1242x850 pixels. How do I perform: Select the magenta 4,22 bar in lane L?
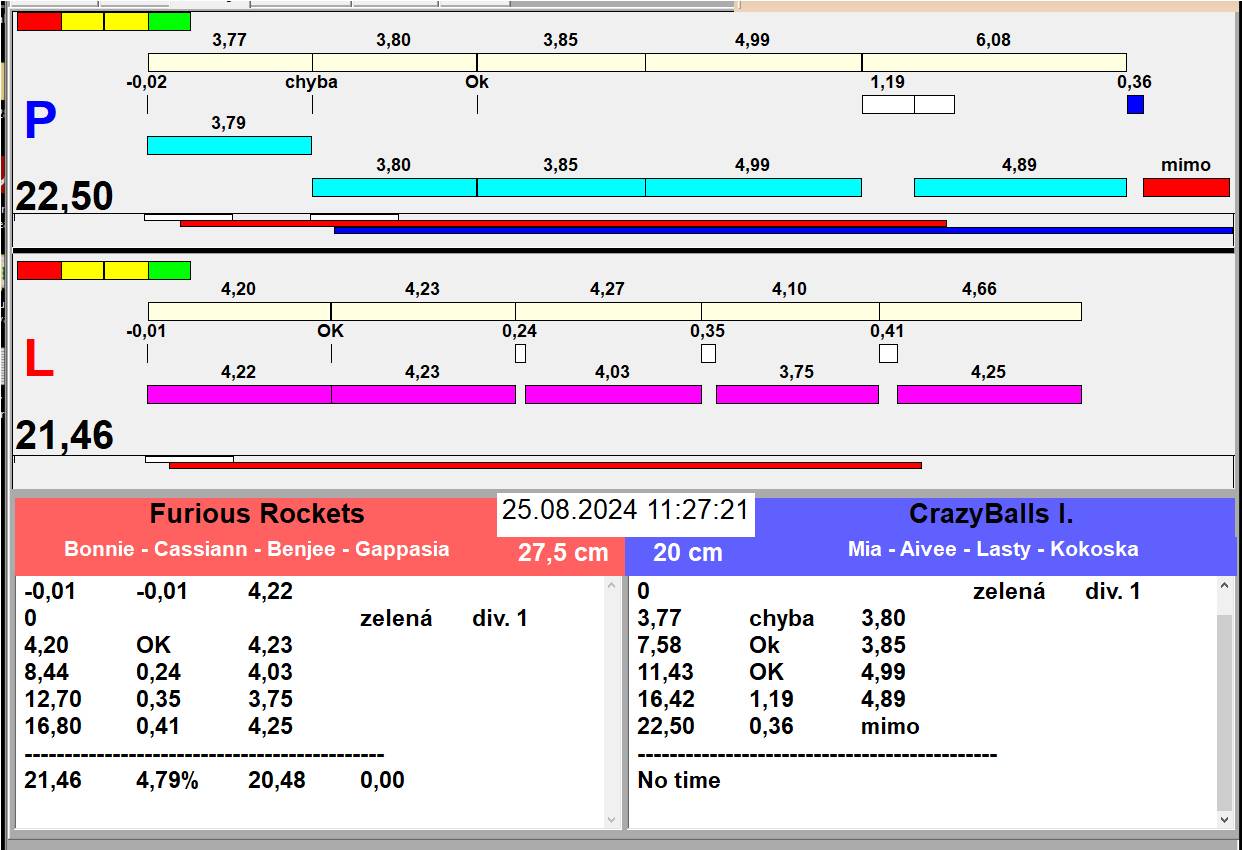[x=239, y=394]
